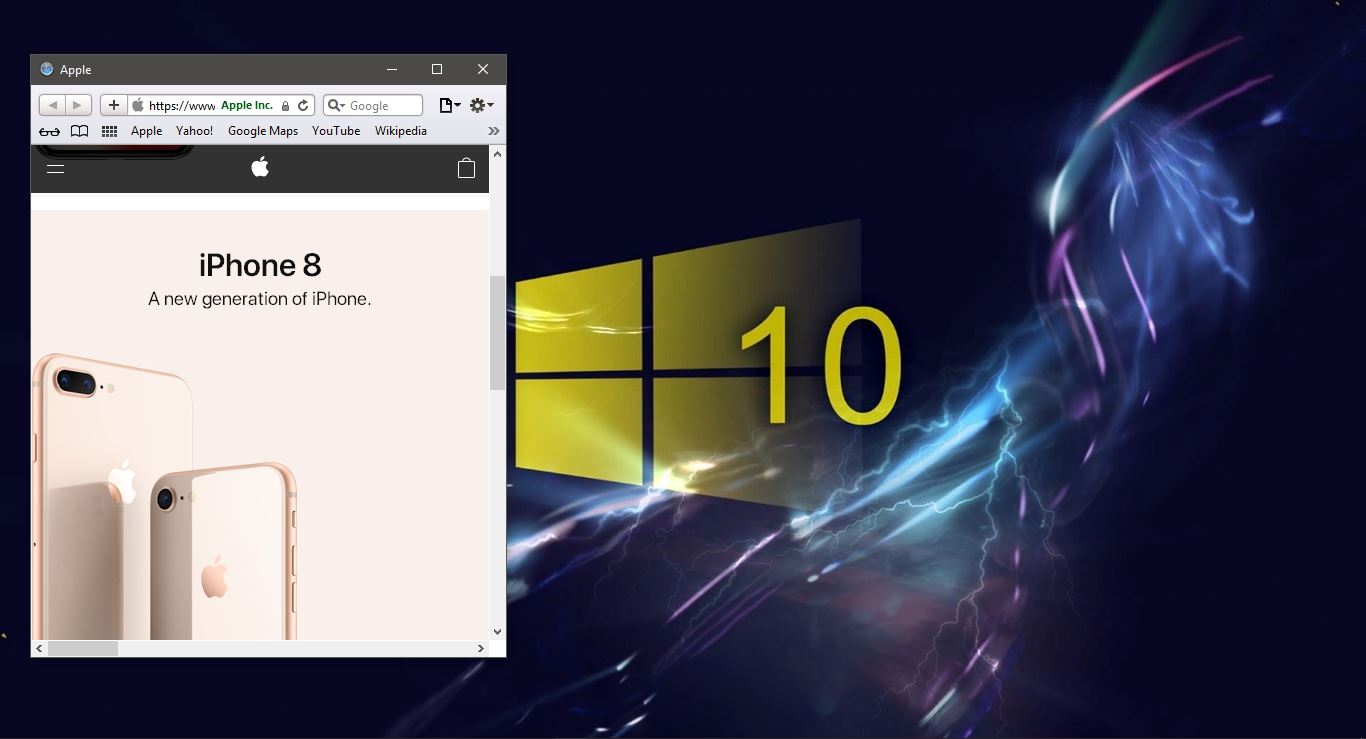Expand the bookmarks bar overflow chevron
Image resolution: width=1366 pixels, height=739 pixels.
(493, 131)
